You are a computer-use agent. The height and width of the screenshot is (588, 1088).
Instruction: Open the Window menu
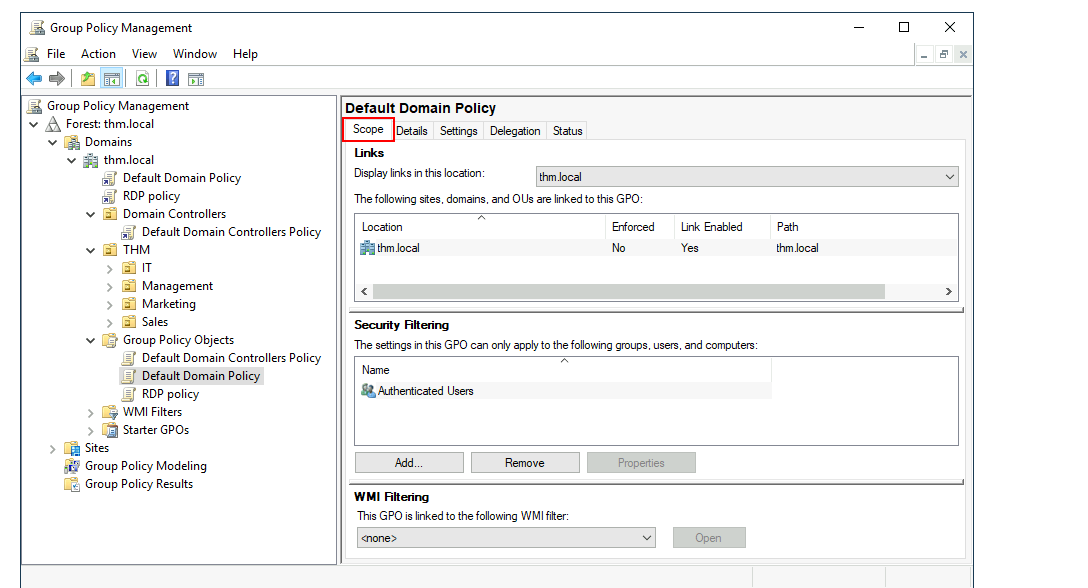coord(195,54)
